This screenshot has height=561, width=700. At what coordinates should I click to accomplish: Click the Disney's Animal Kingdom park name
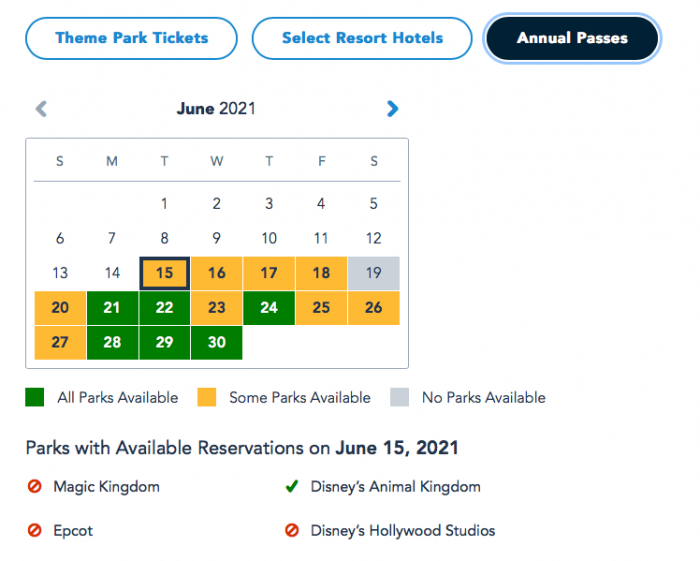395,487
